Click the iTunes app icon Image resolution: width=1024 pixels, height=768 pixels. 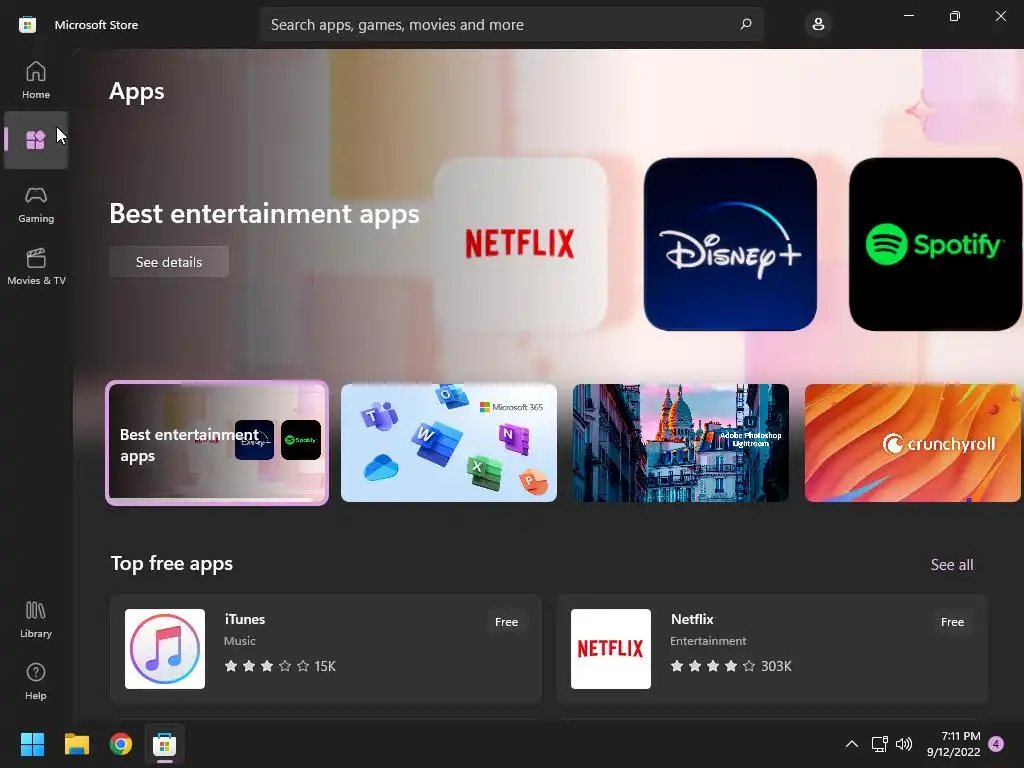[x=165, y=648]
